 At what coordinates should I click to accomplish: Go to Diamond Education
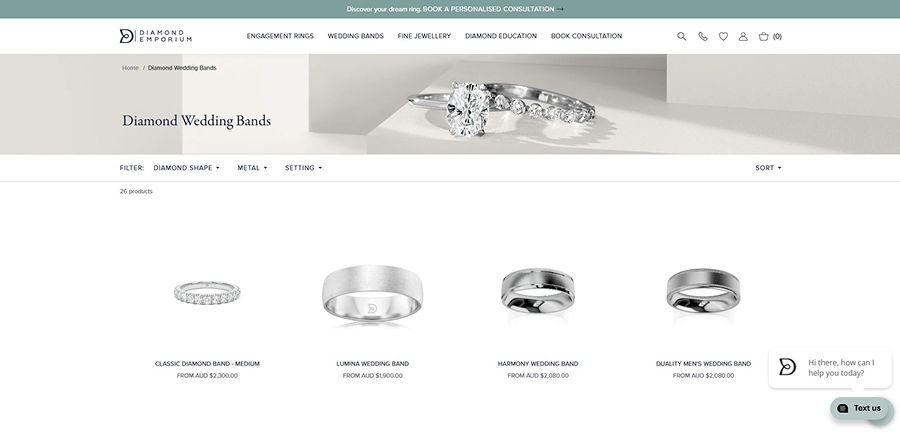click(501, 36)
